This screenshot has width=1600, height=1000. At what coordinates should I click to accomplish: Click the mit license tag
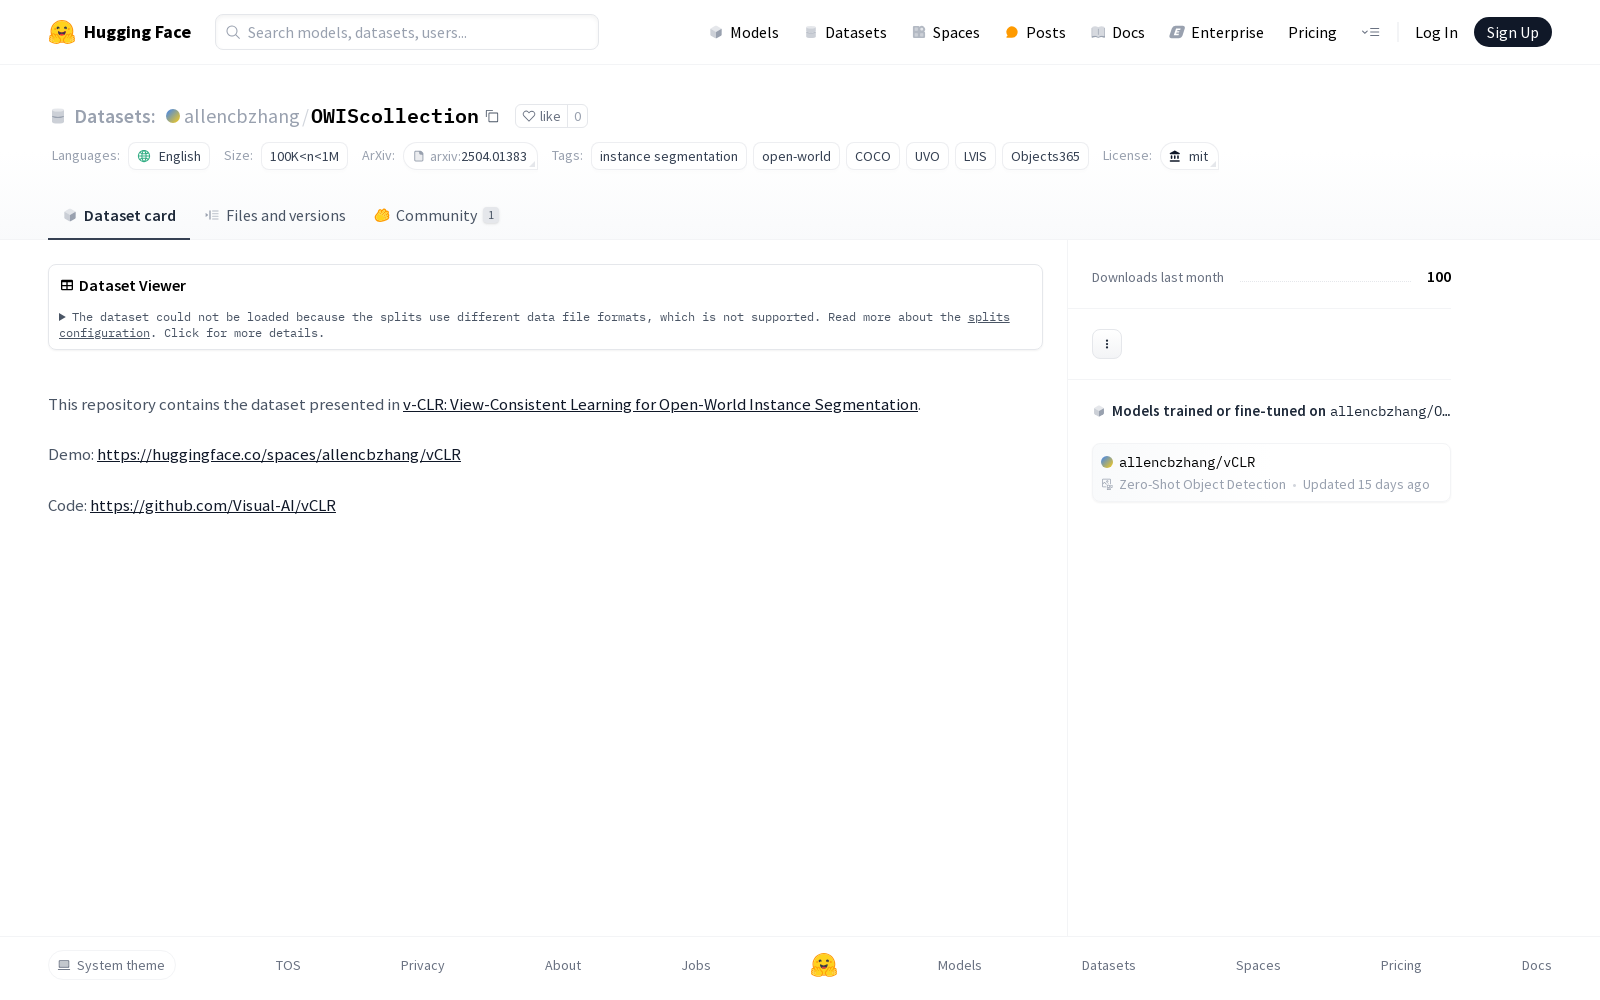[1189, 156]
